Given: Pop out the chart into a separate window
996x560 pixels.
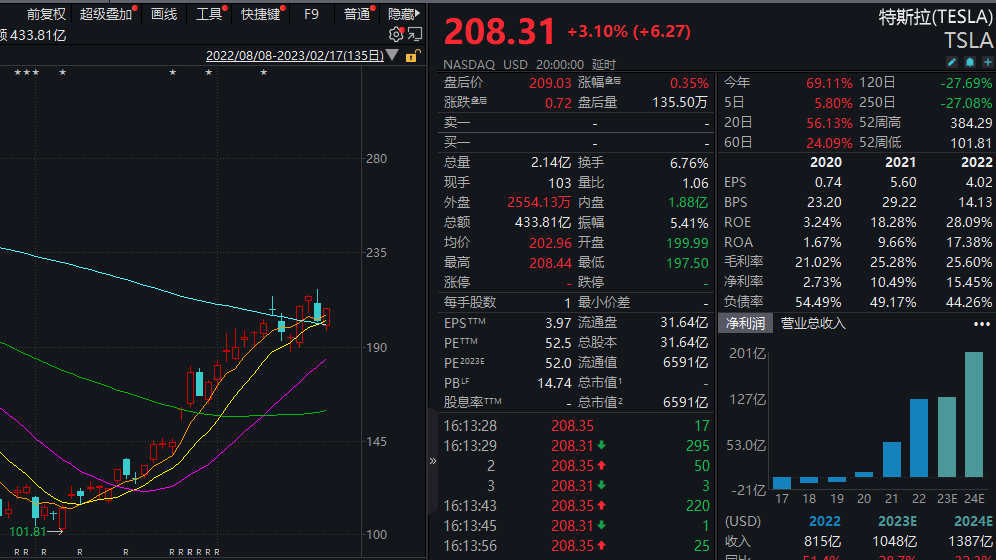Looking at the screenshot, I should tap(415, 34).
